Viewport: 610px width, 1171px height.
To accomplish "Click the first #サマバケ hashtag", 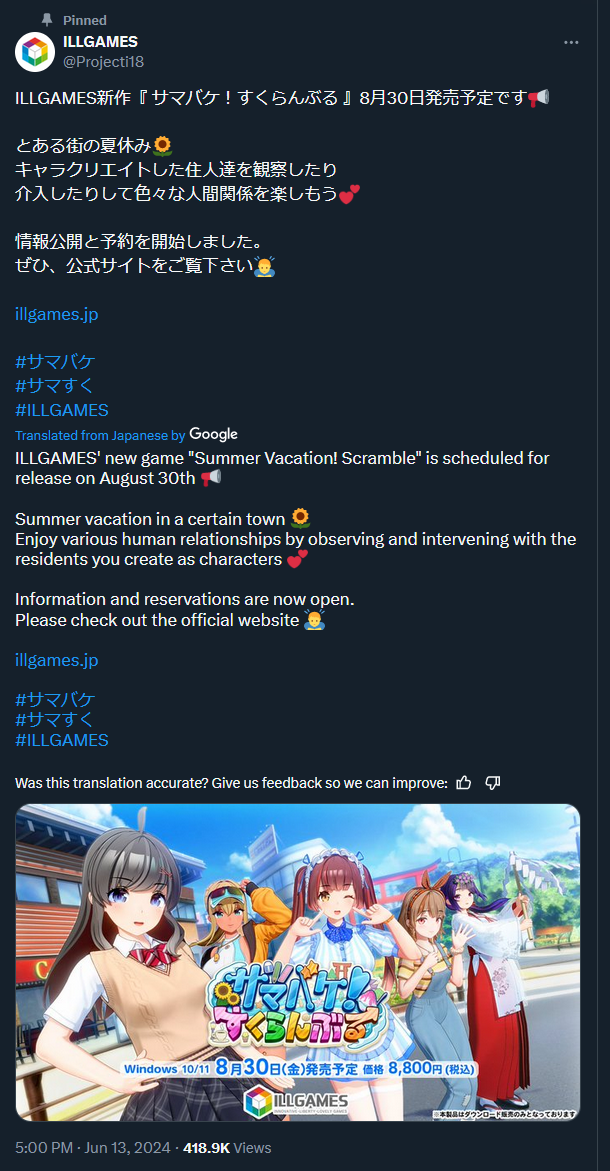I will (55, 362).
